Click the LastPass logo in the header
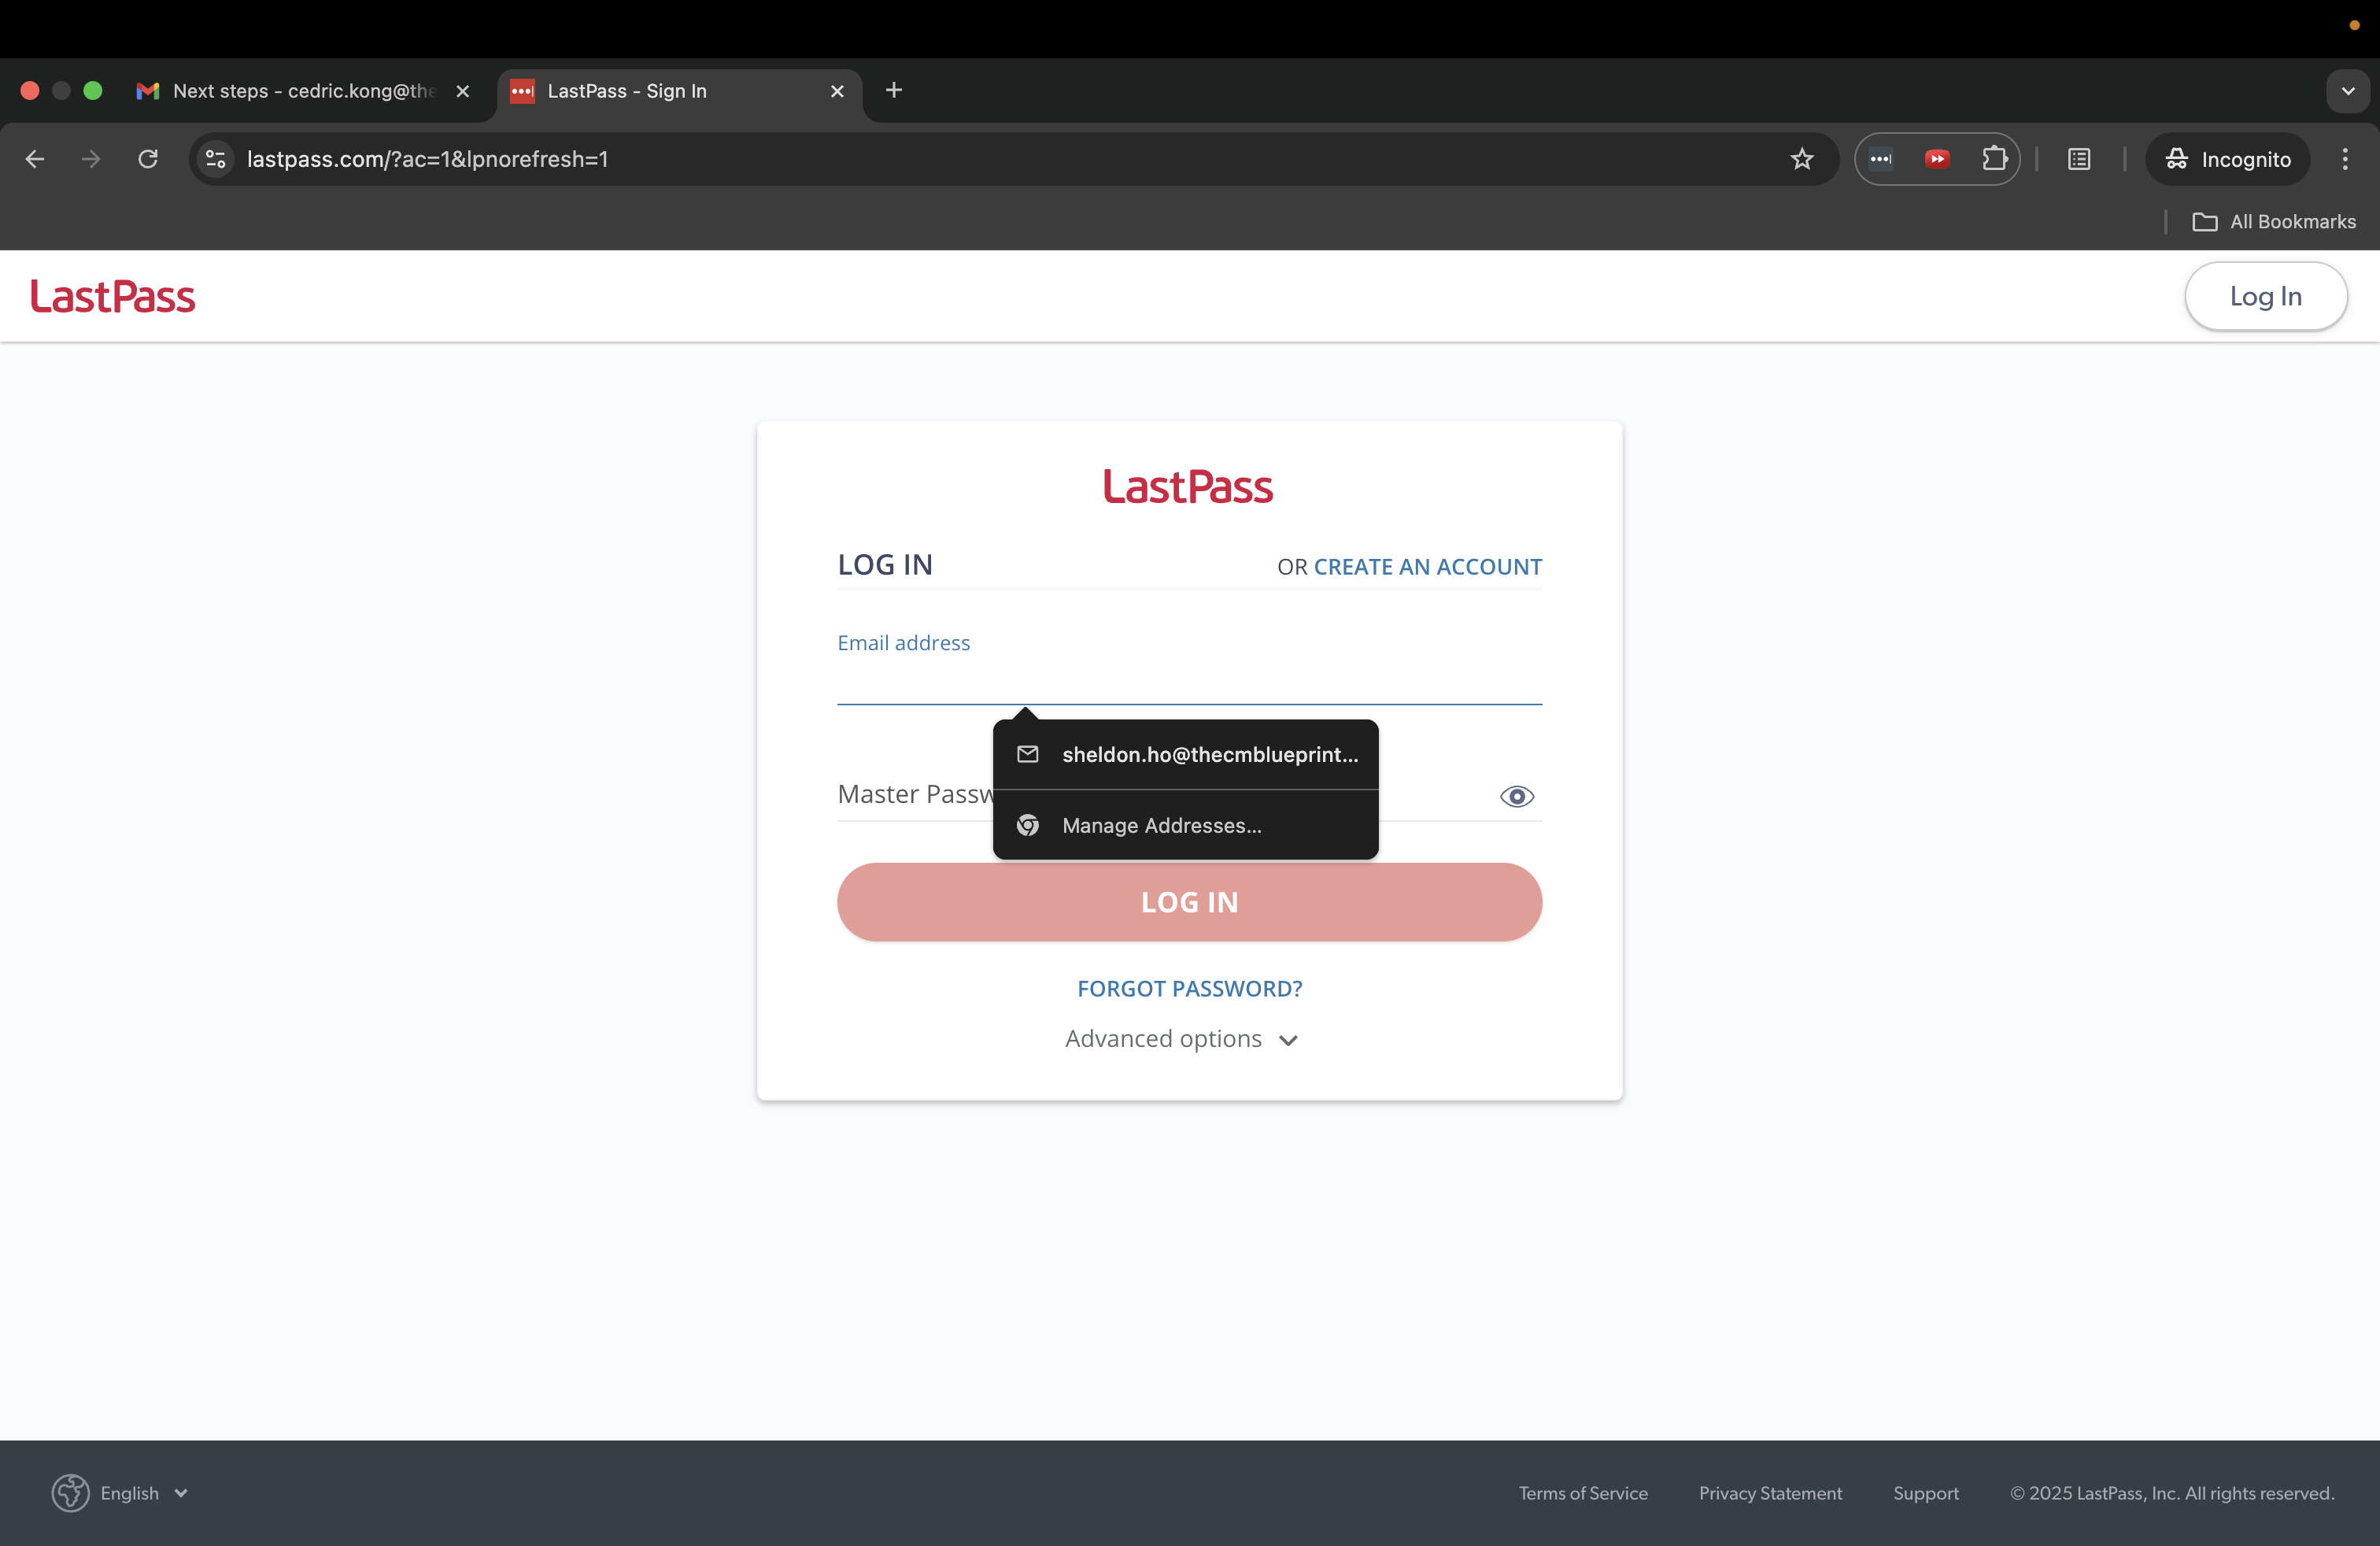 (113, 297)
